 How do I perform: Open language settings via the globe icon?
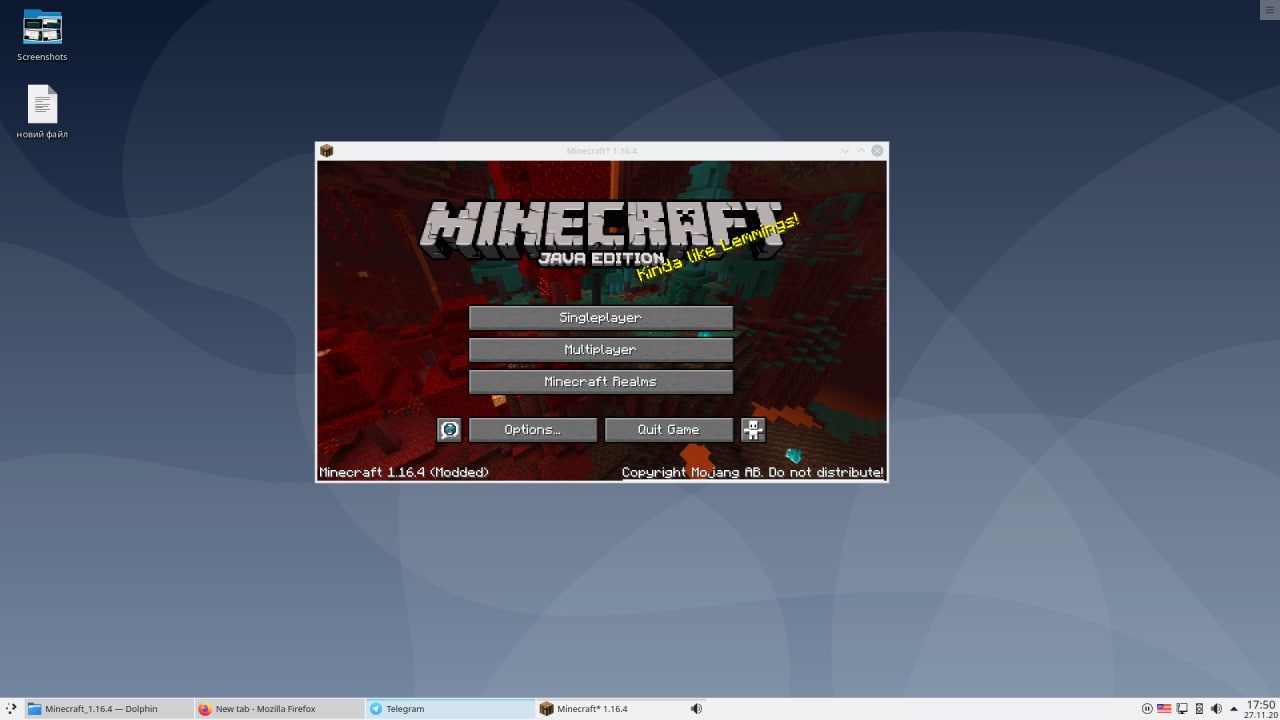[449, 430]
